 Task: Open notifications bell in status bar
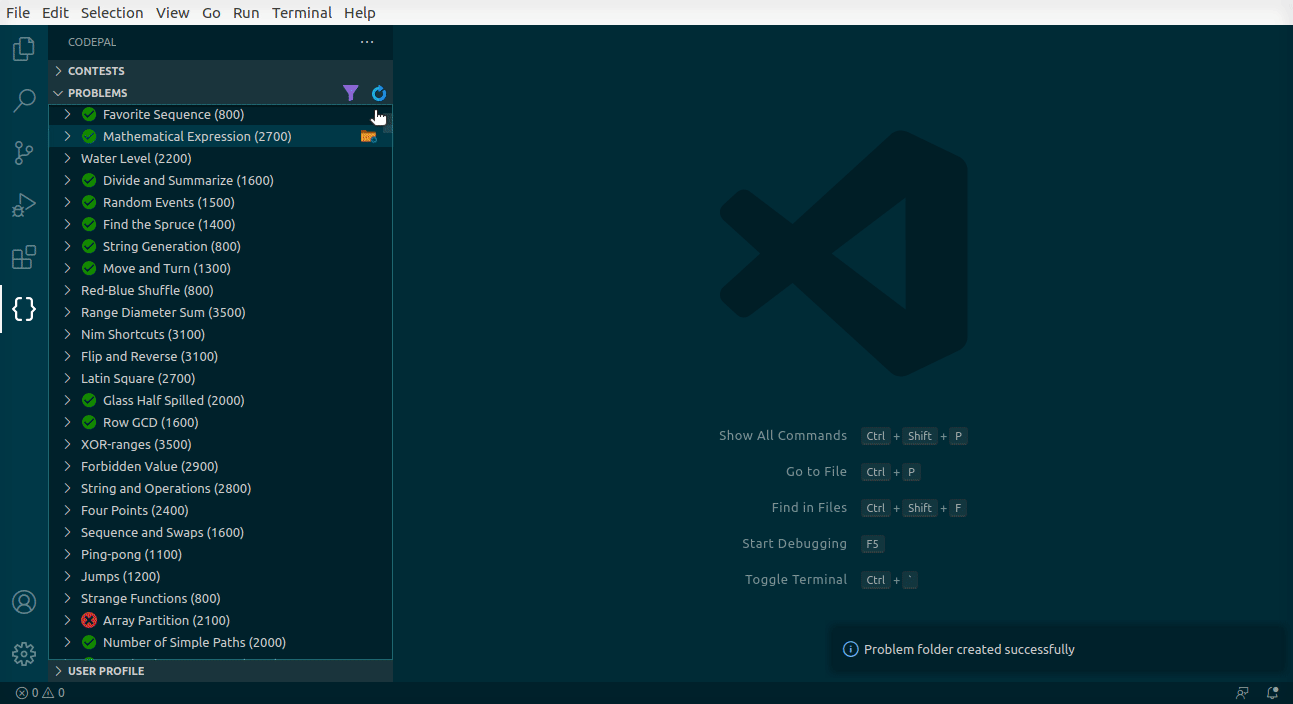pyautogui.click(x=1273, y=692)
